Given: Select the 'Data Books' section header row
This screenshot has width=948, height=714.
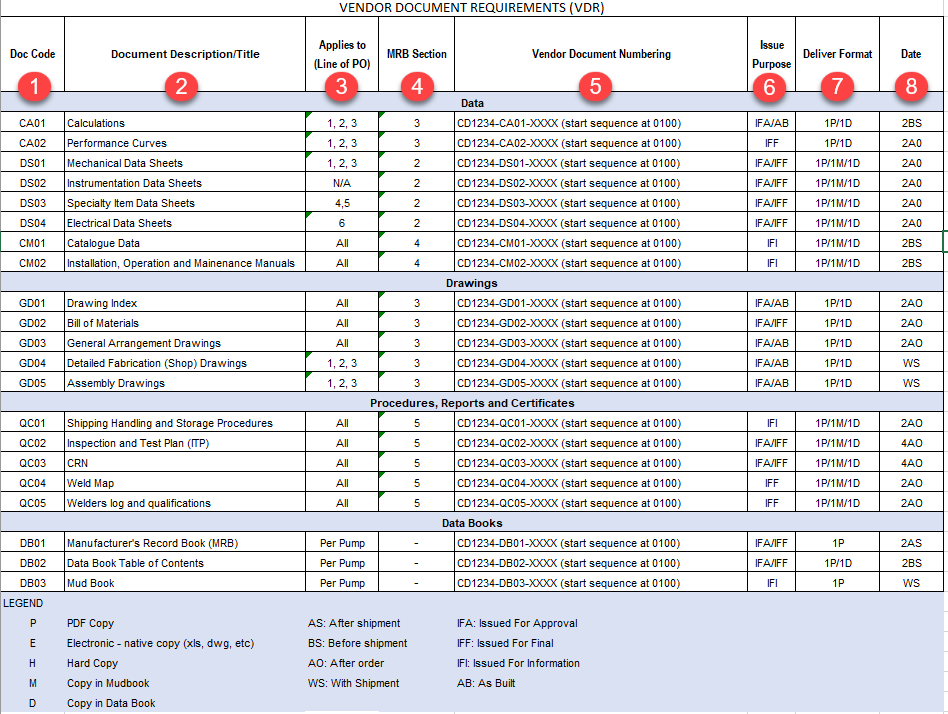Looking at the screenshot, I should (x=472, y=523).
